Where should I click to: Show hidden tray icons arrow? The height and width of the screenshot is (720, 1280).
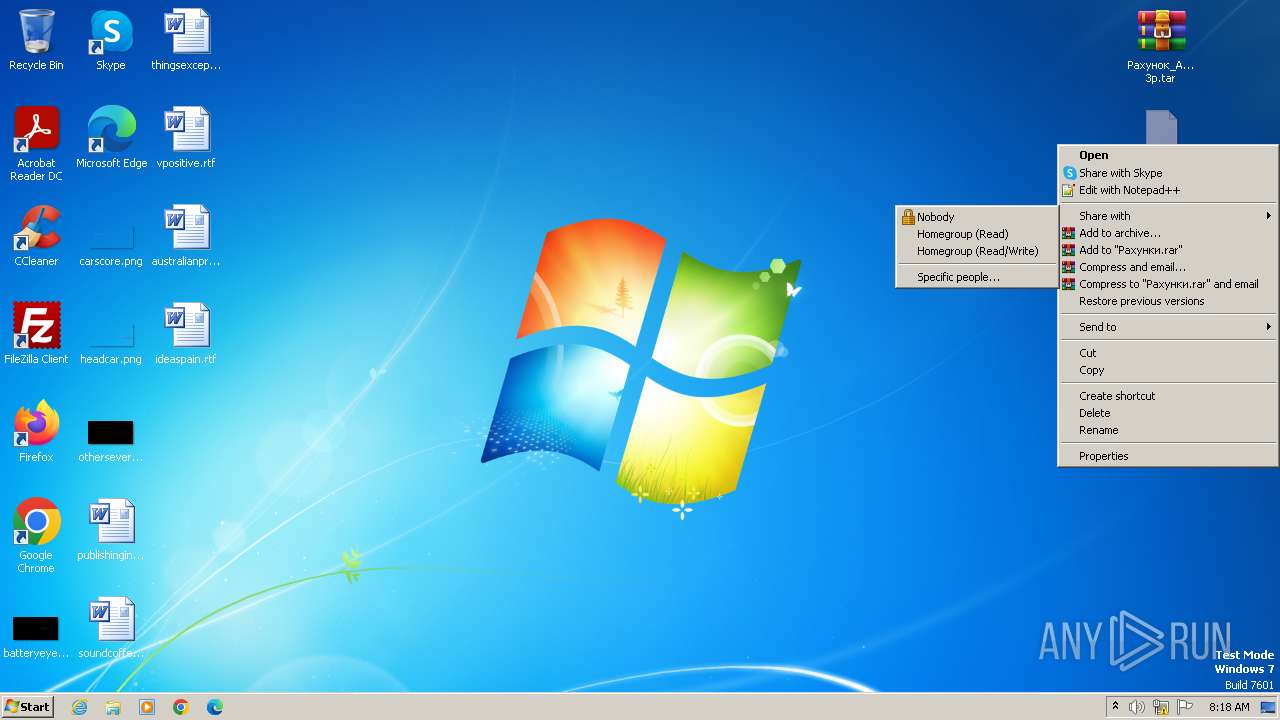pyautogui.click(x=1115, y=707)
